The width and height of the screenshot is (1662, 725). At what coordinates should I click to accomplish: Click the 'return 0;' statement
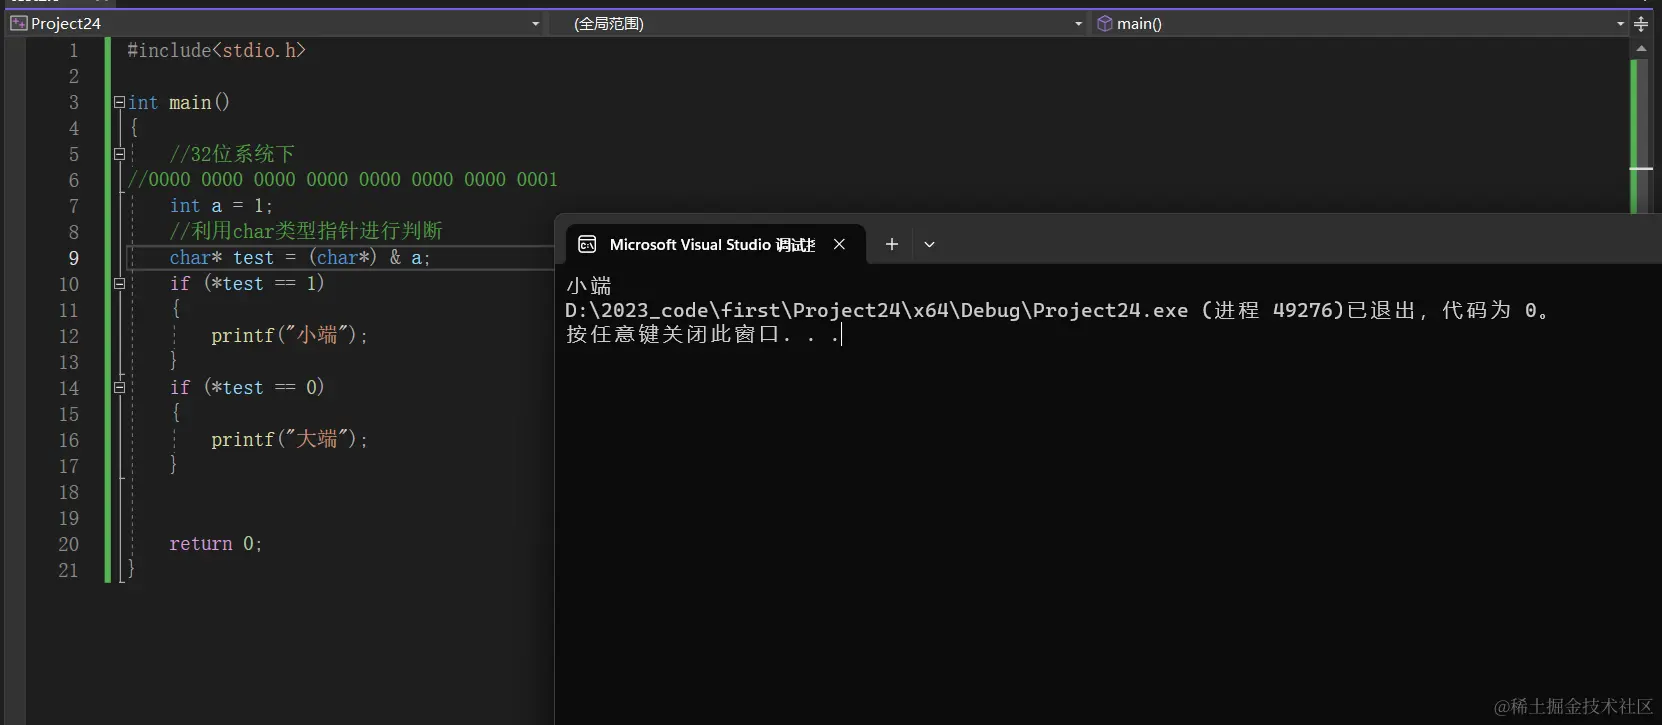pos(216,544)
